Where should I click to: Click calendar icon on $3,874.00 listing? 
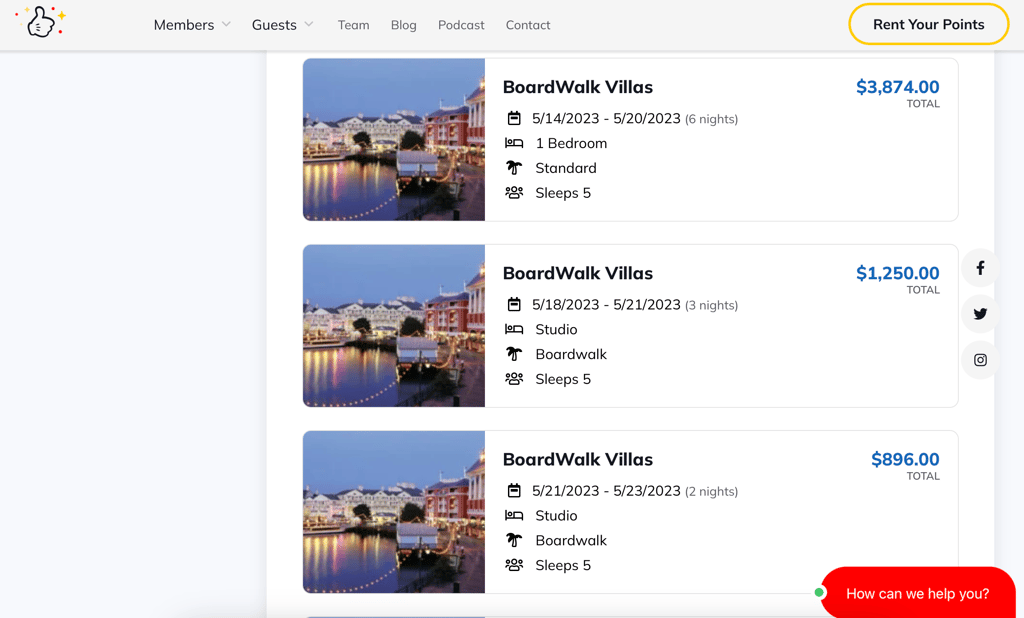coord(514,118)
